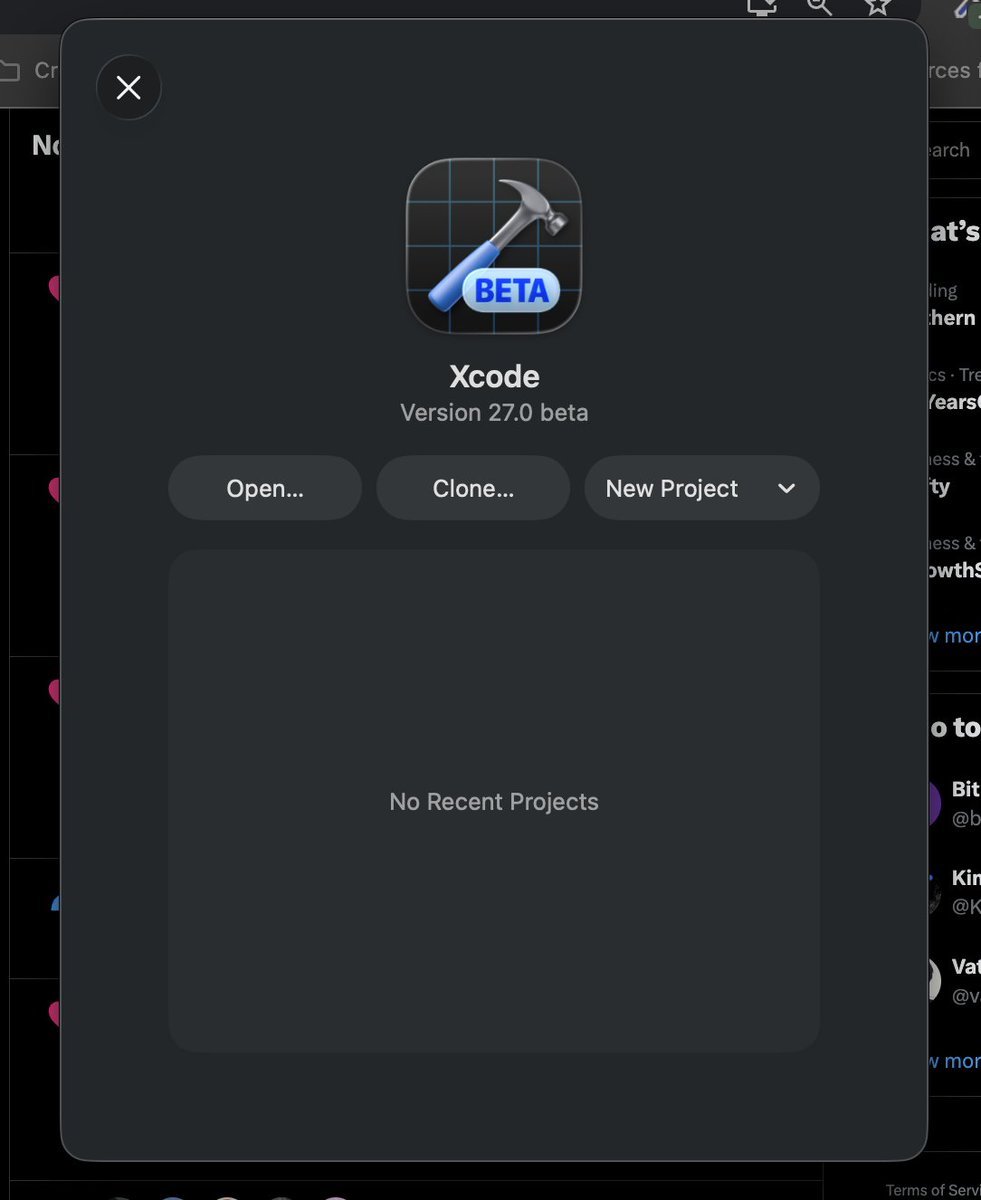Screen dimensions: 981x1200
Task: Close the Xcode welcome window
Action: click(129, 88)
